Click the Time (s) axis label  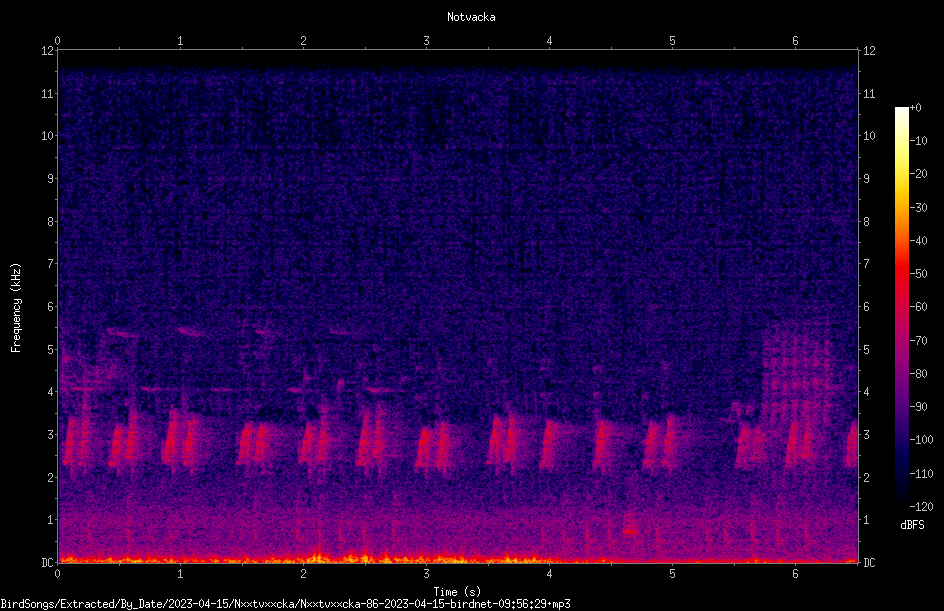coord(457,592)
